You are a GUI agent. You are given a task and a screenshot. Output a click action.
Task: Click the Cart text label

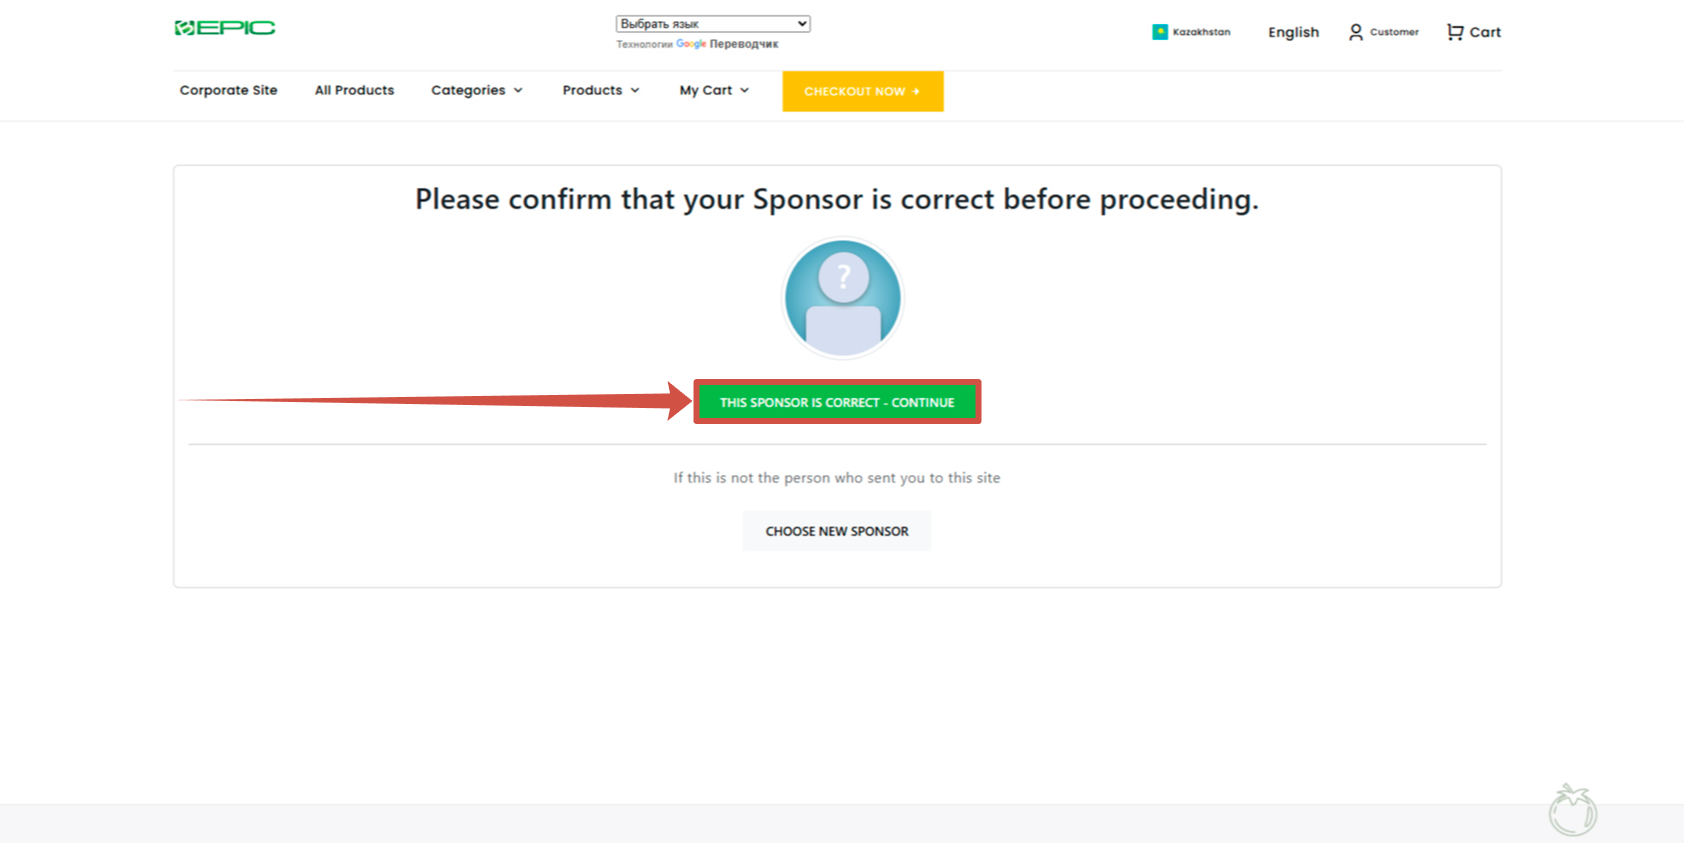[1485, 32]
